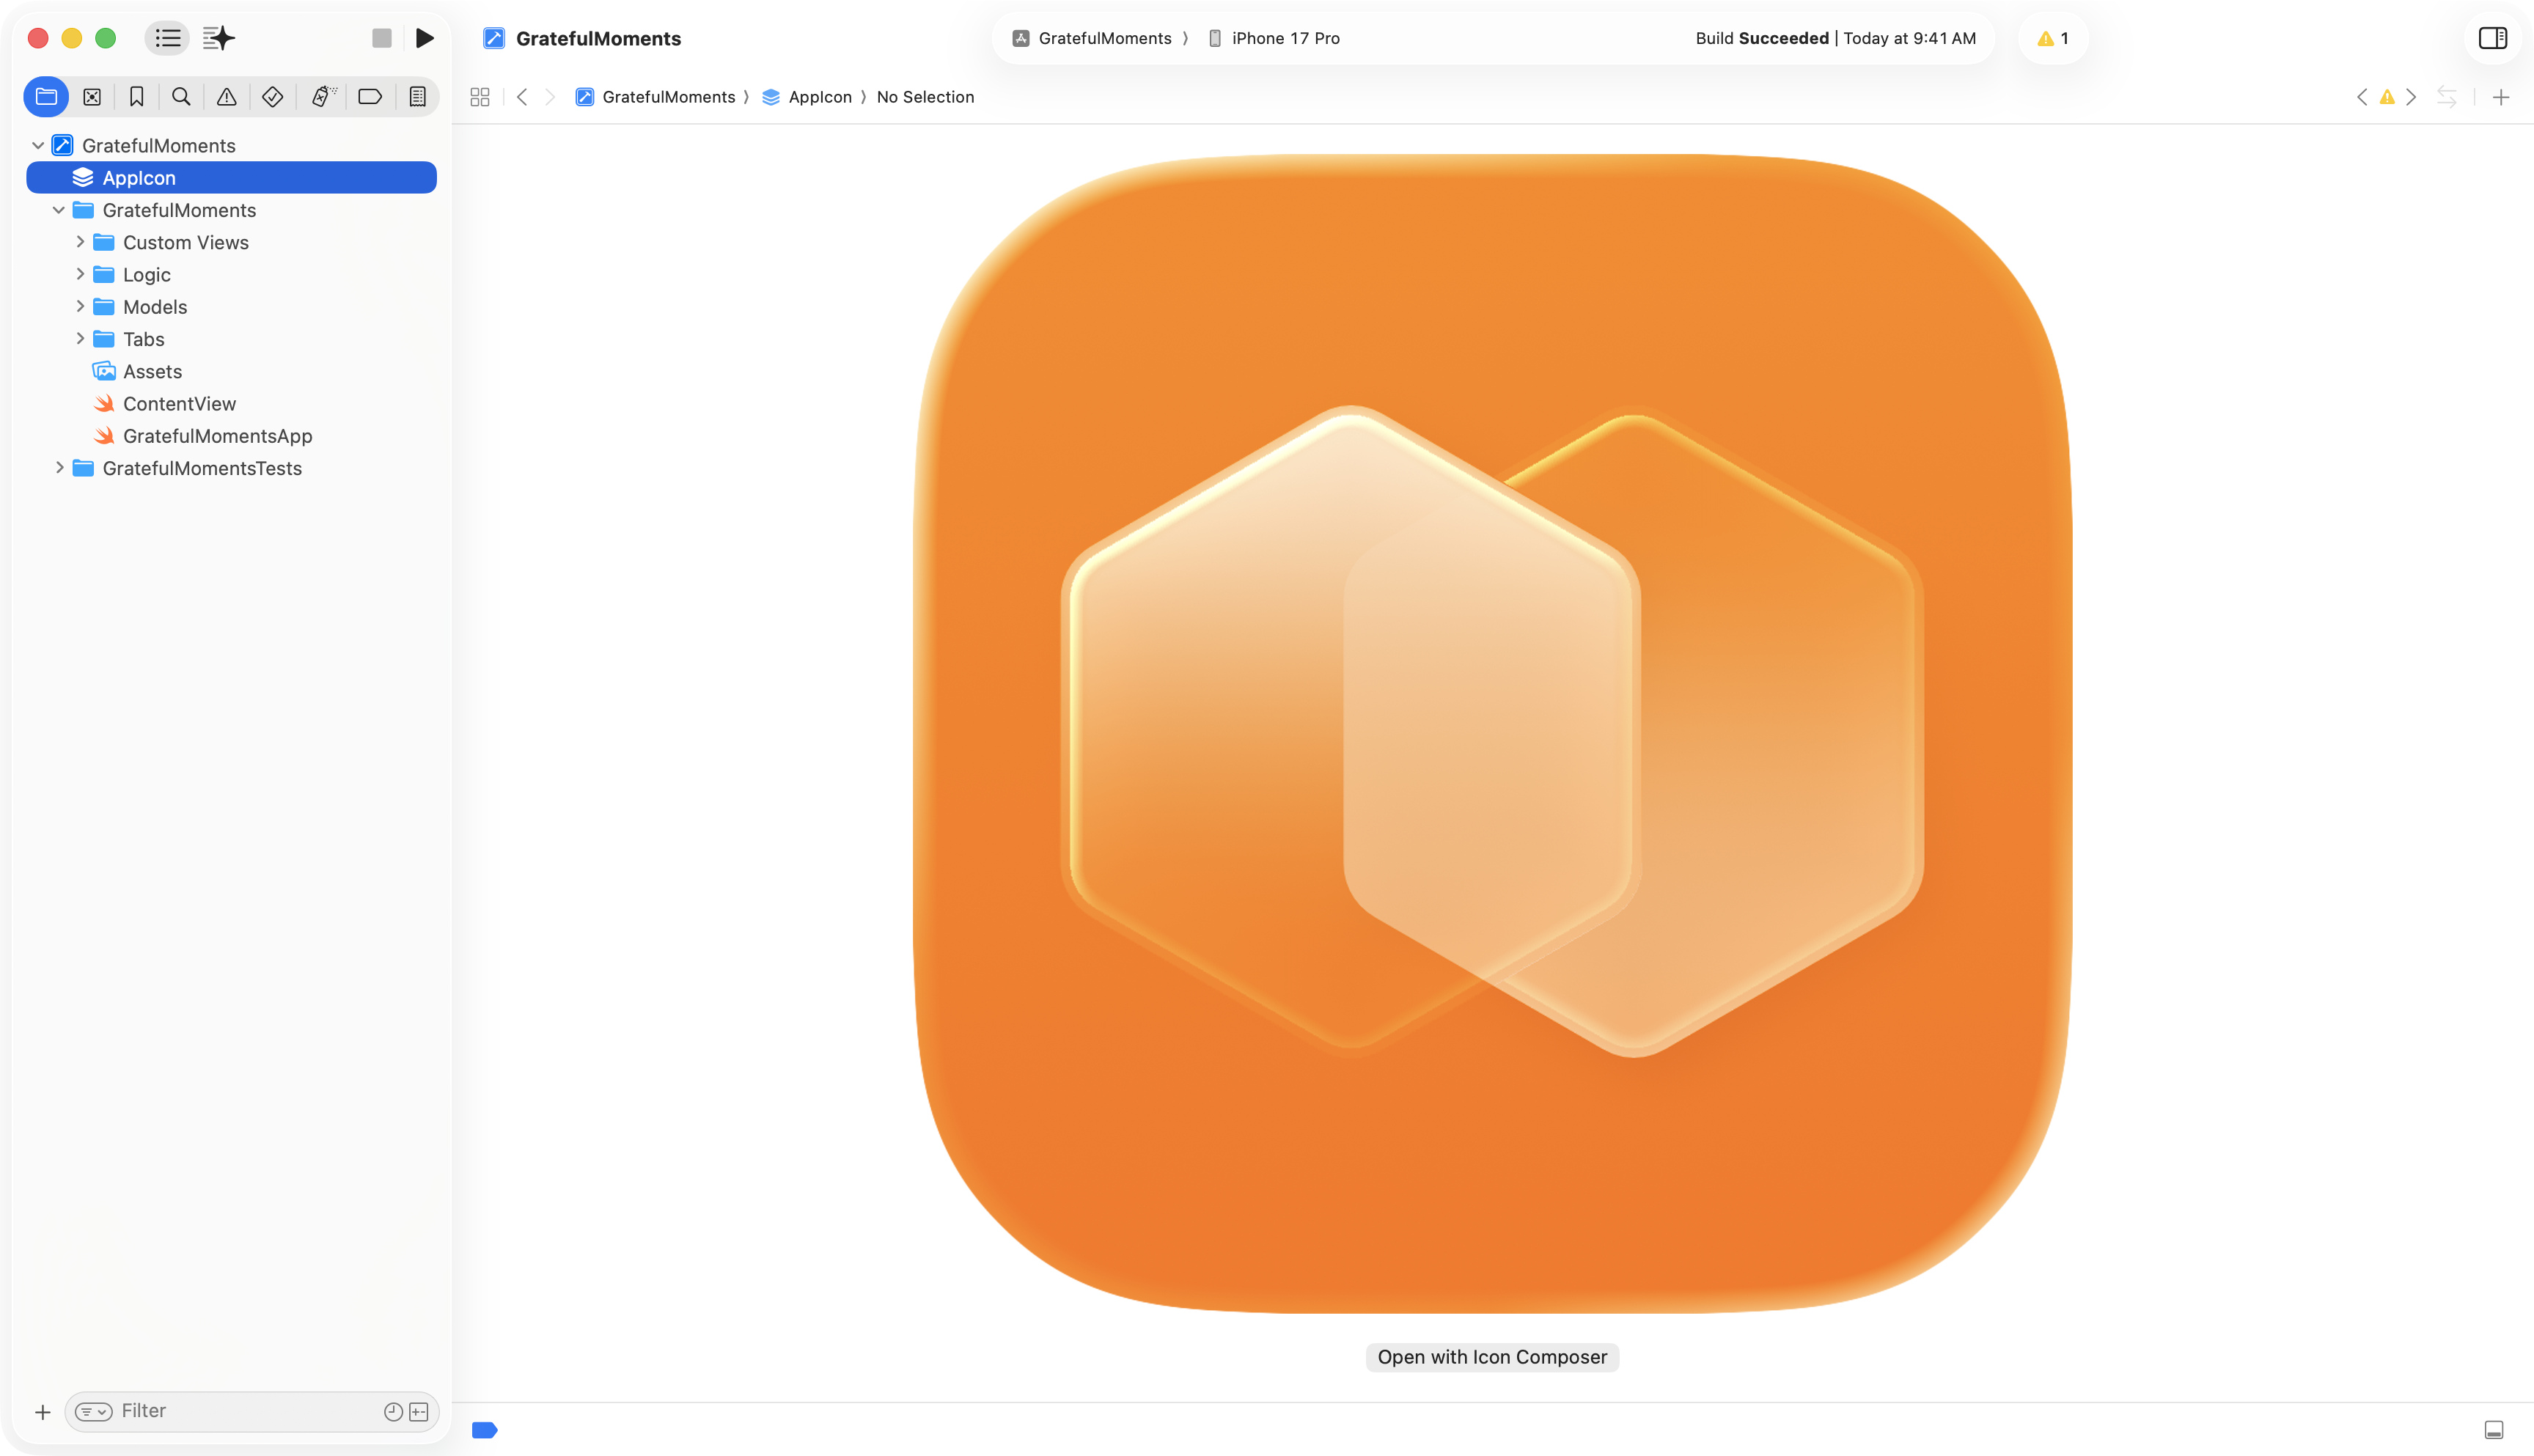Expand the Models folder
Screen dimensions: 2534x1456
click(80, 307)
